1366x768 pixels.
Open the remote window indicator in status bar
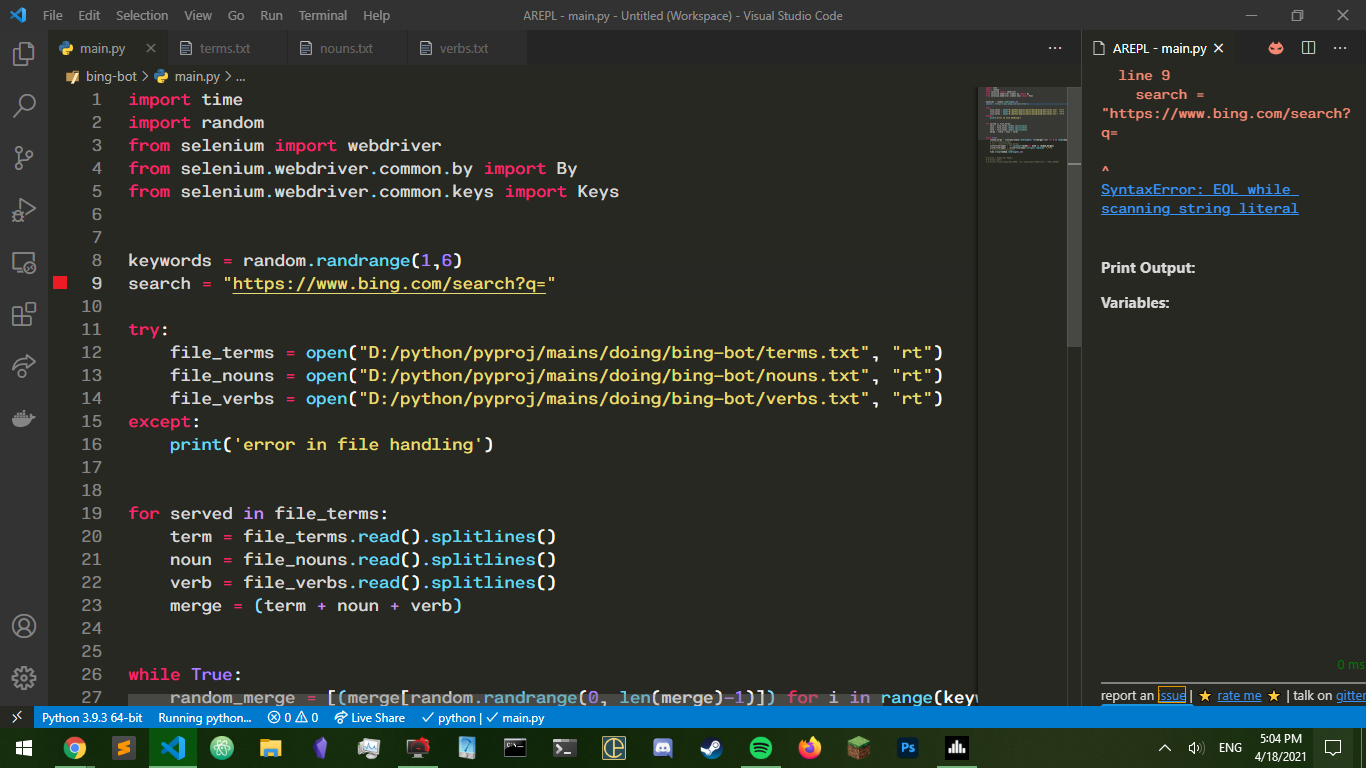(x=17, y=717)
